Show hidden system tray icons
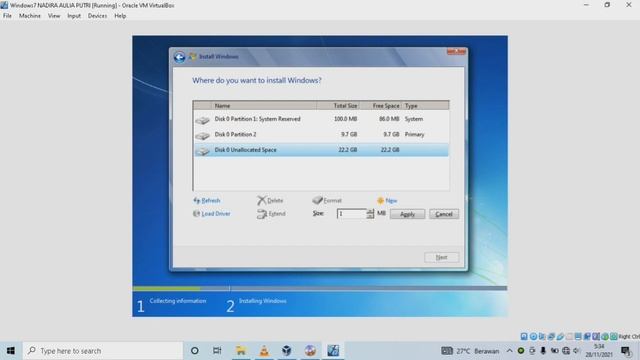640x360 pixels. 509,351
